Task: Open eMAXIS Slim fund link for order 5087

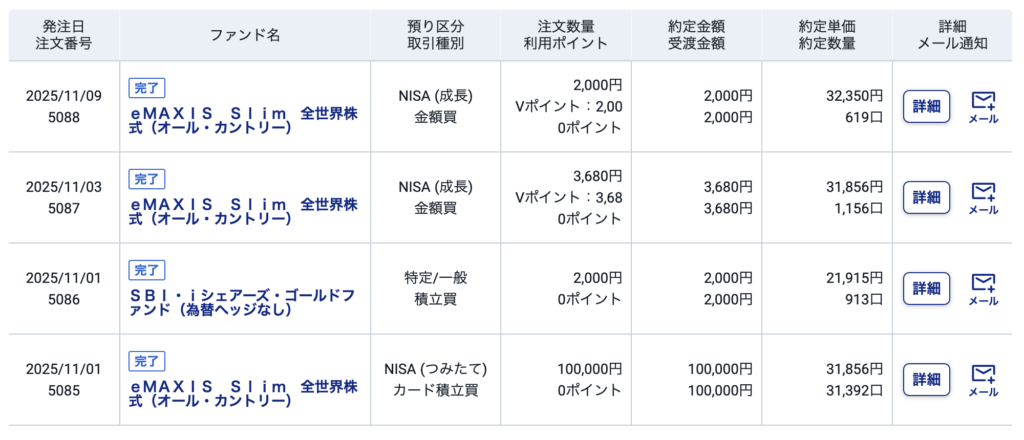Action: [x=243, y=212]
